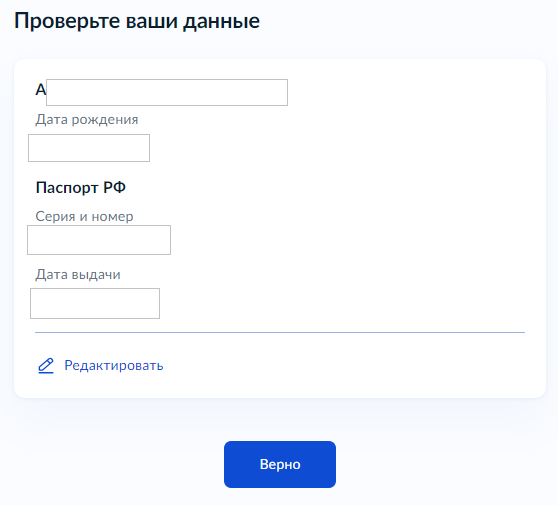Click the letters РФ in passport title
The width and height of the screenshot is (558, 505).
(115, 187)
